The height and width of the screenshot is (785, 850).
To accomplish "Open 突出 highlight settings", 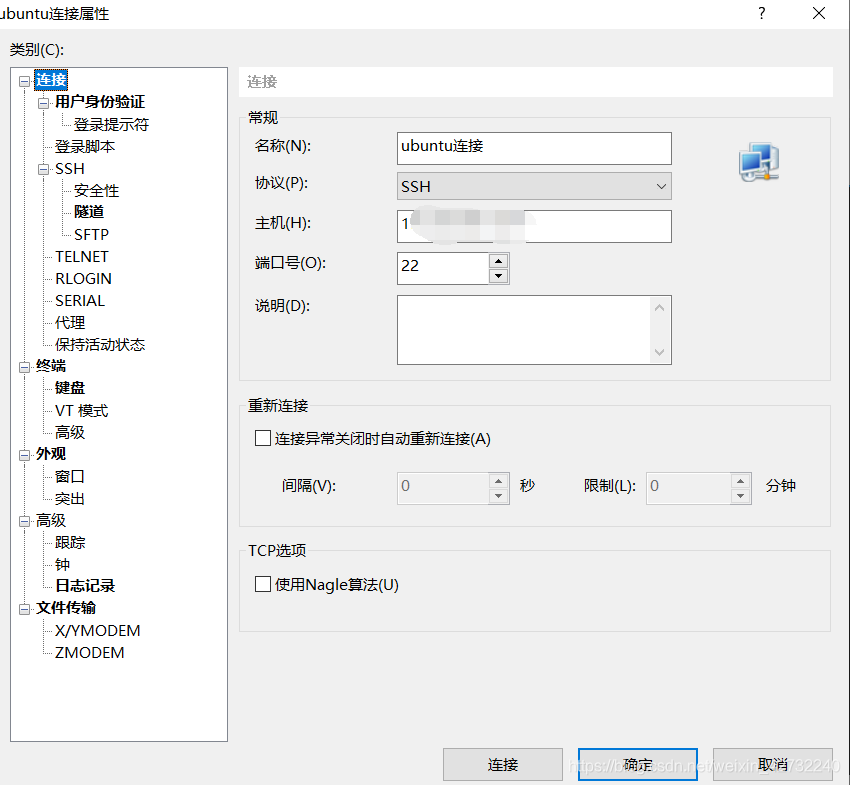I will point(70,498).
